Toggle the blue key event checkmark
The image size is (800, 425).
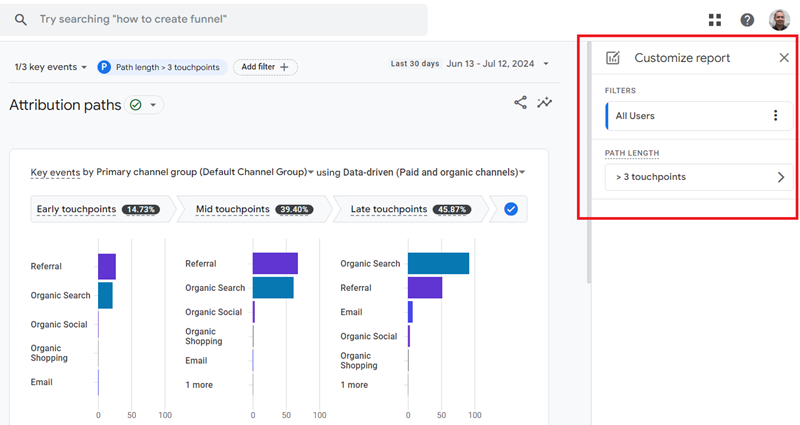click(511, 209)
